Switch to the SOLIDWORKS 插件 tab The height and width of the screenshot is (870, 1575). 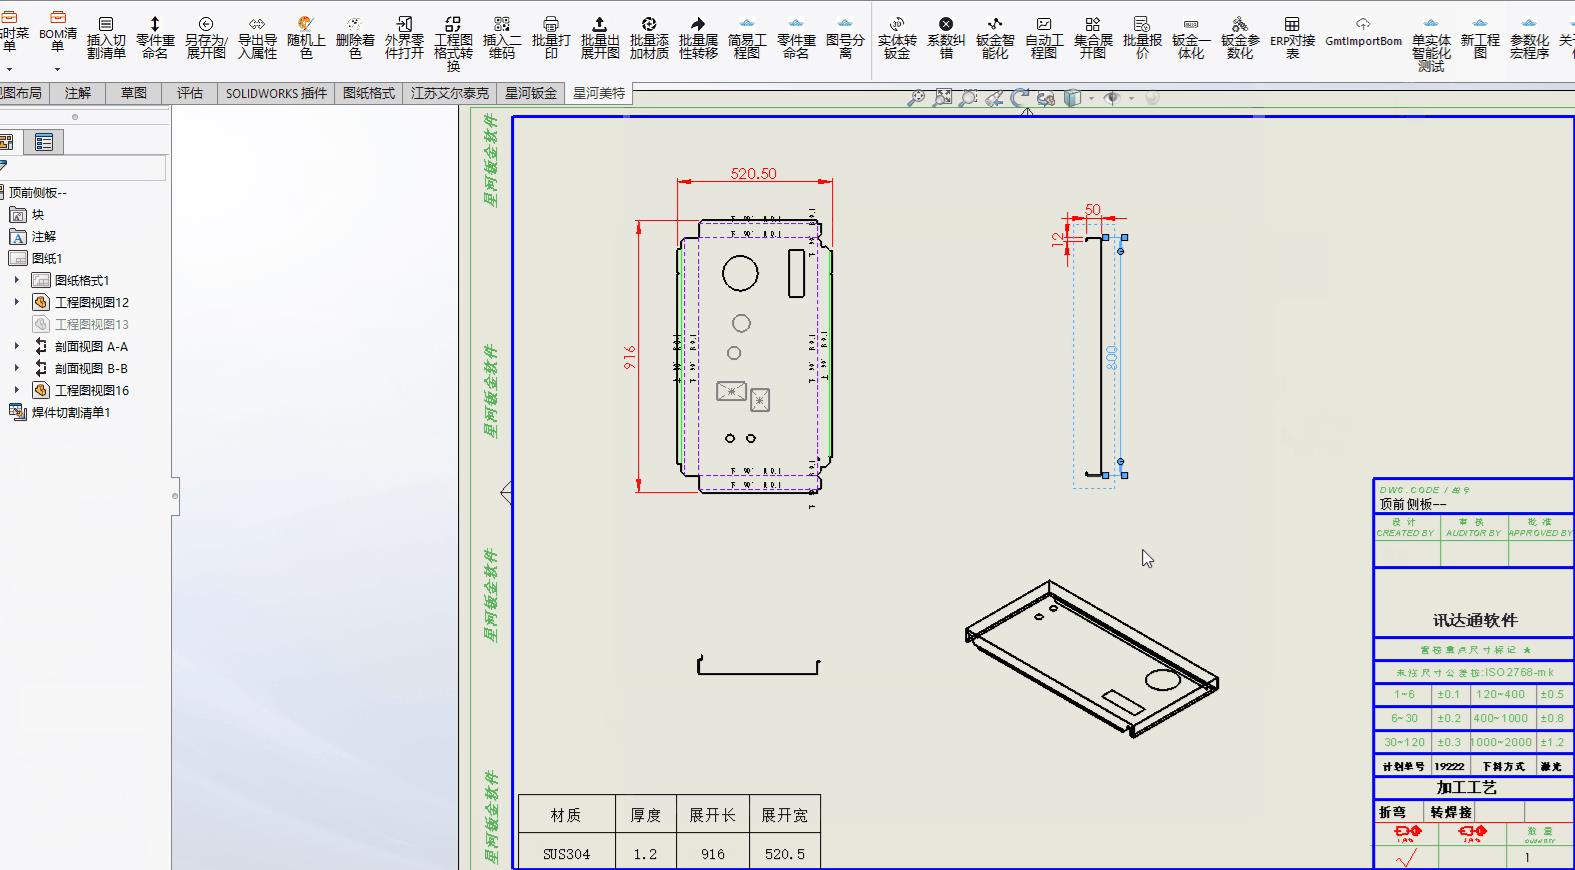276,93
